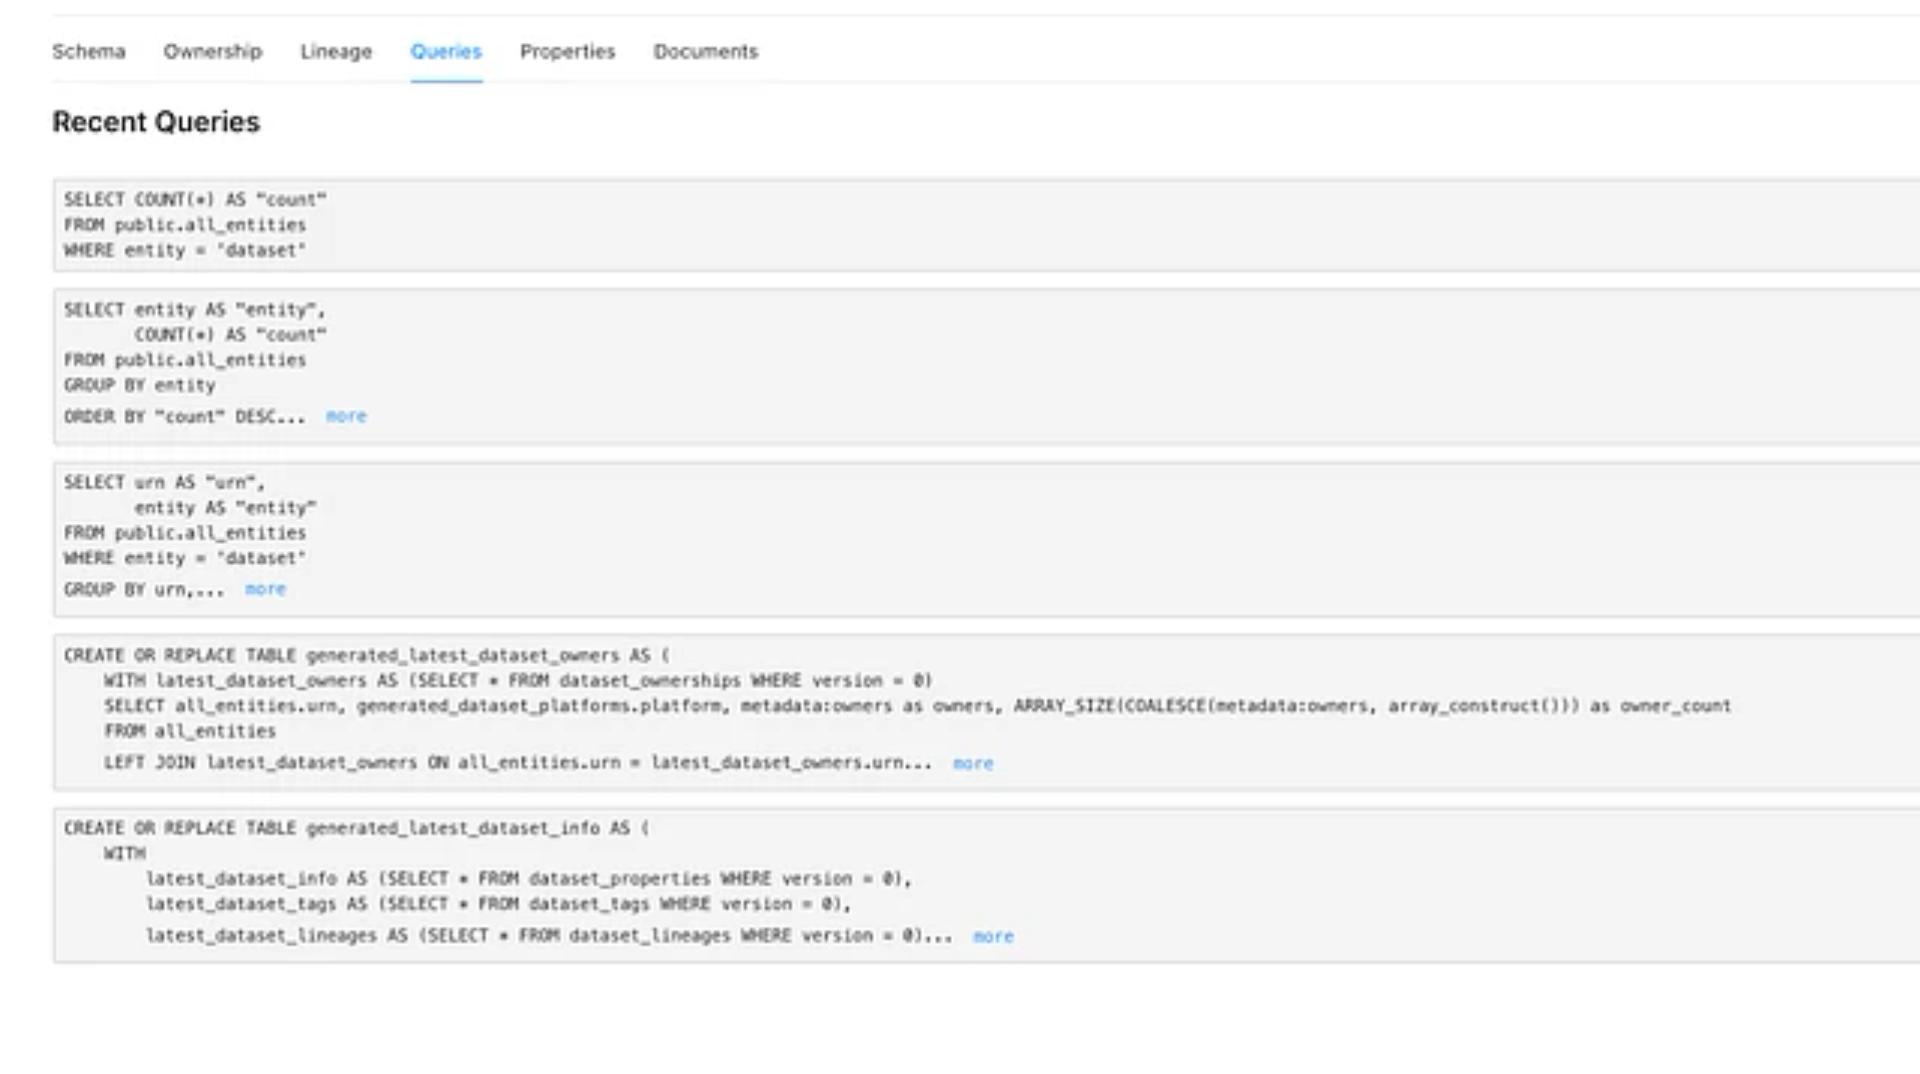Click the latest_dataset_lineages AS line
The width and height of the screenshot is (1920, 1074).
(549, 936)
